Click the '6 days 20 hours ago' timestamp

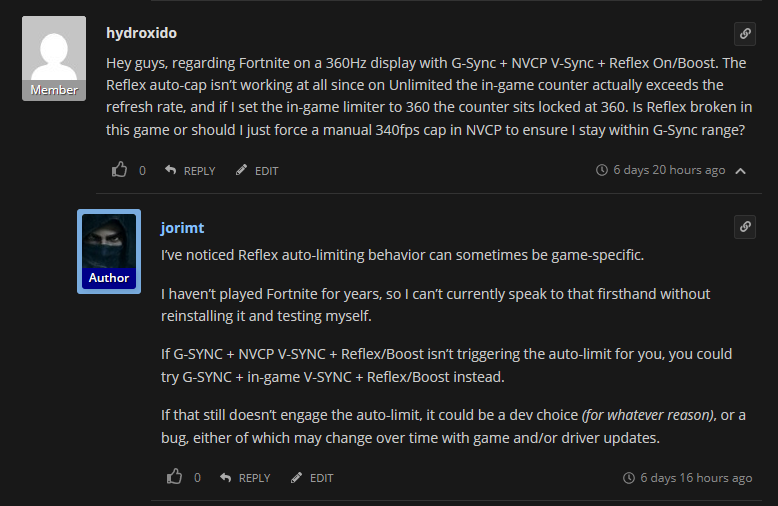(x=669, y=170)
